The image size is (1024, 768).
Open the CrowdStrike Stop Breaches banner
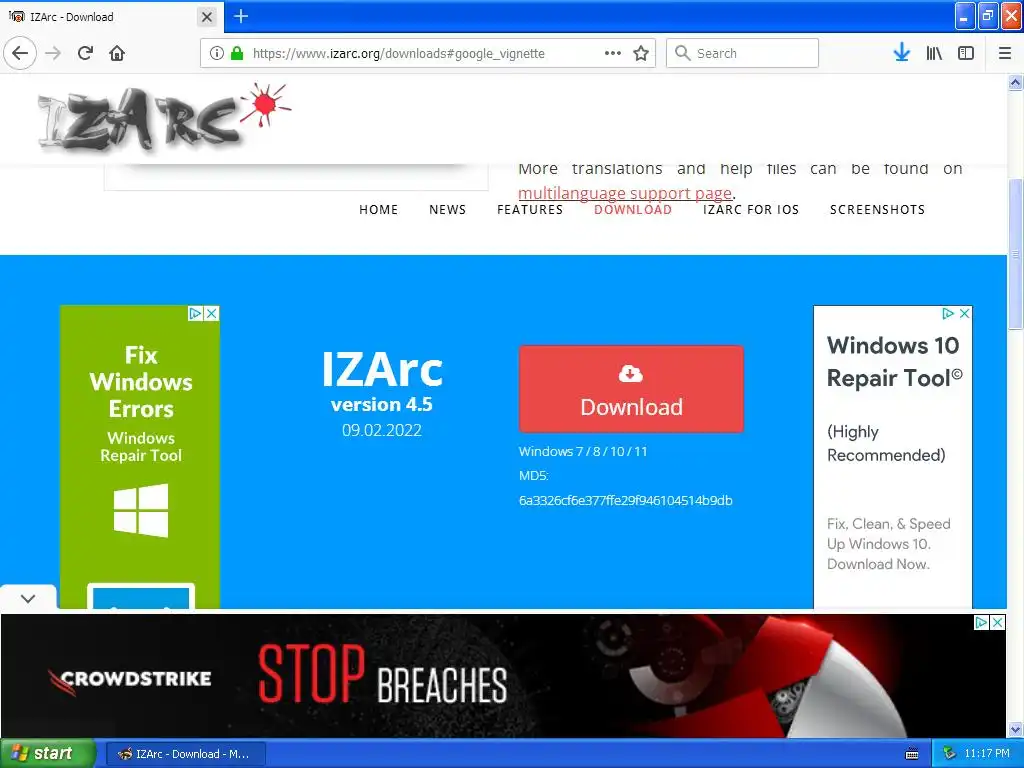[503, 676]
